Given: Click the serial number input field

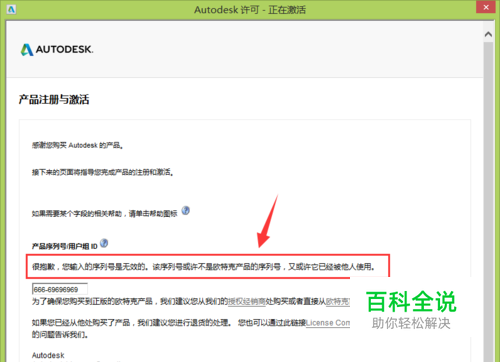Looking at the screenshot, I should 60,289.
